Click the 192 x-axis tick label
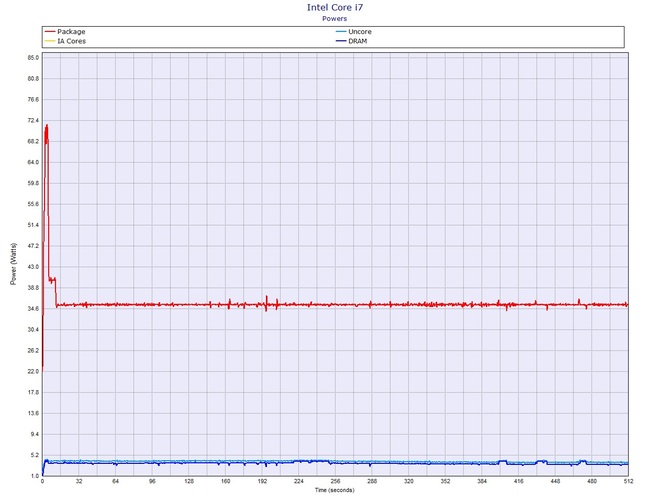 pyautogui.click(x=262, y=481)
